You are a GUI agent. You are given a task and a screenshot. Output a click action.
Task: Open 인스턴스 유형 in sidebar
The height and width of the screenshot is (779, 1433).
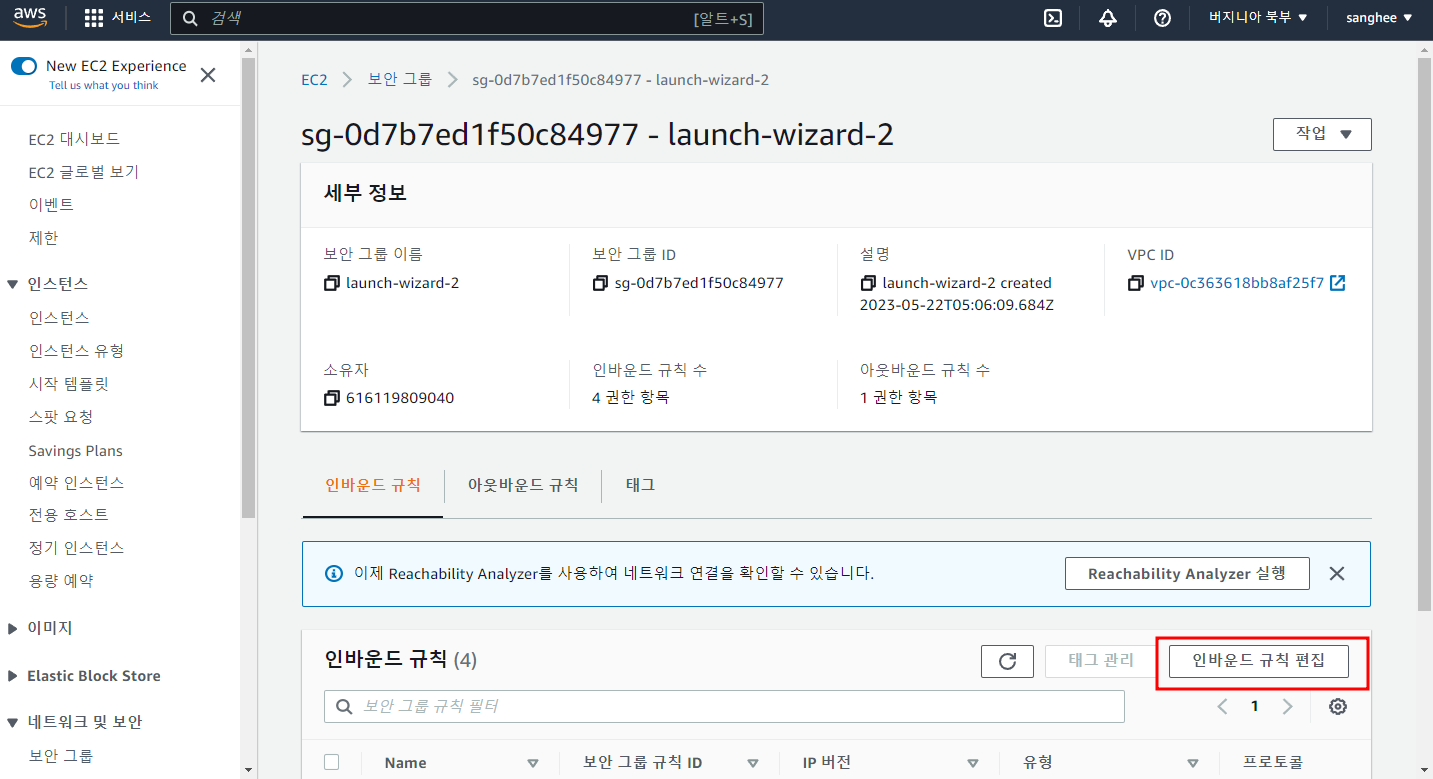[x=76, y=351]
